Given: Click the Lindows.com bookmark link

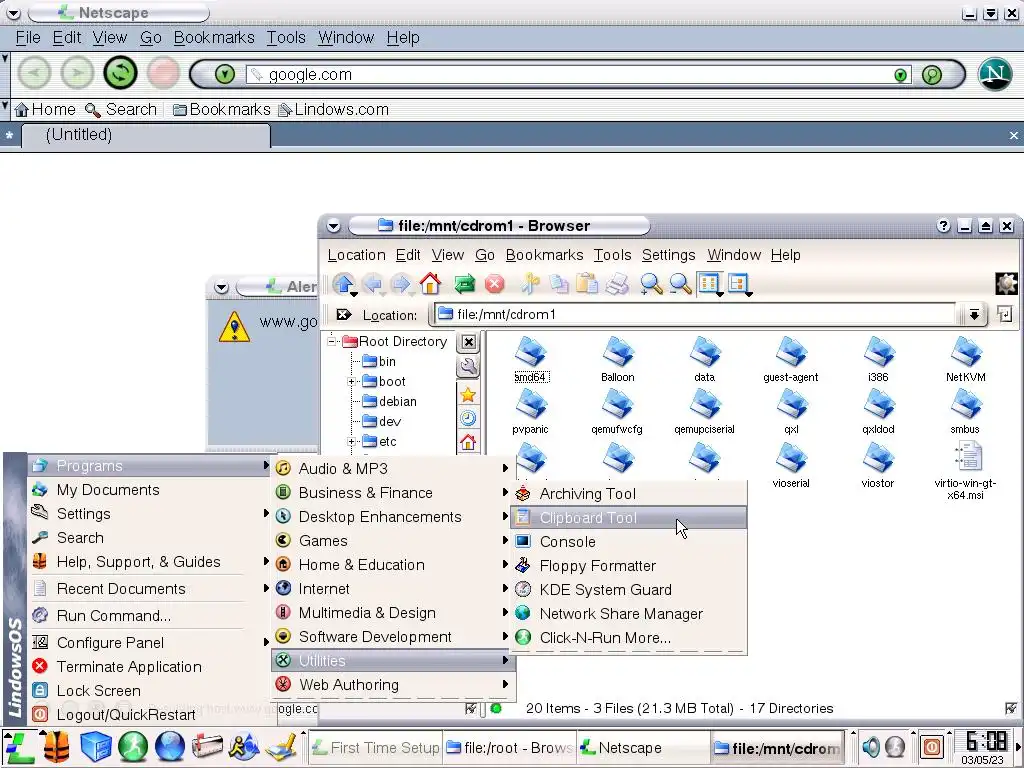Looking at the screenshot, I should coord(334,110).
